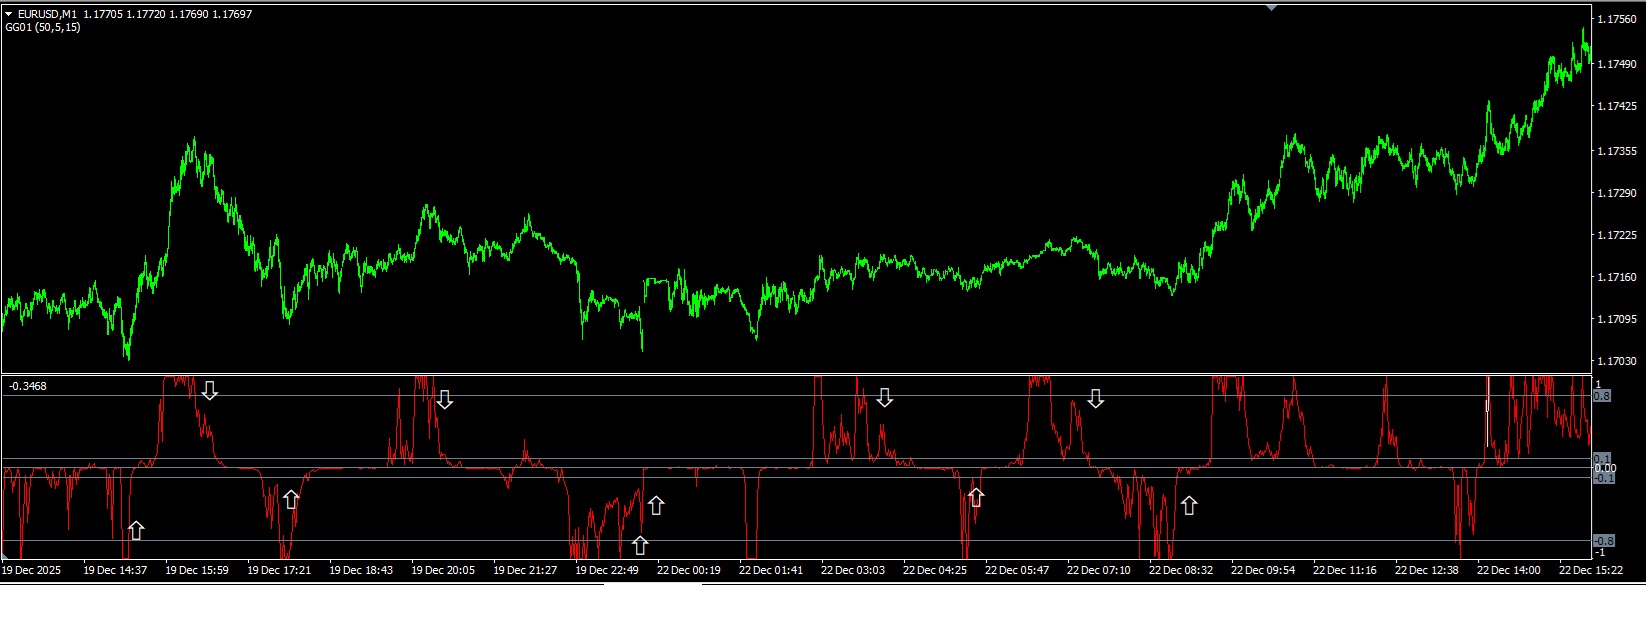Click the -0.3468 indicator value readout
The height and width of the screenshot is (633, 1646).
28,386
